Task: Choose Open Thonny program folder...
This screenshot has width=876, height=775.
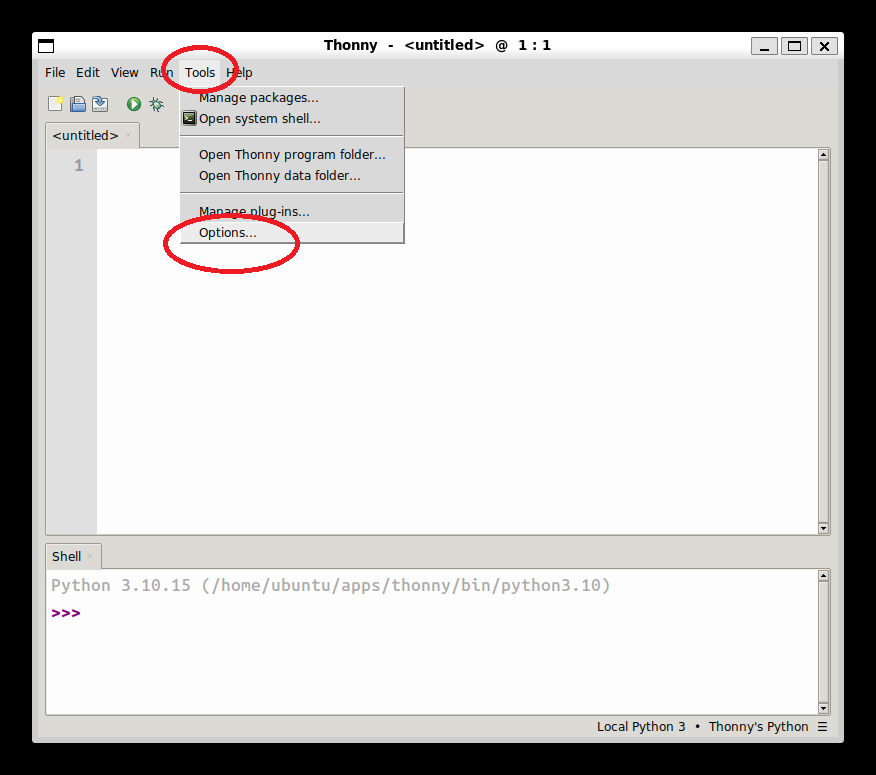Action: tap(292, 154)
